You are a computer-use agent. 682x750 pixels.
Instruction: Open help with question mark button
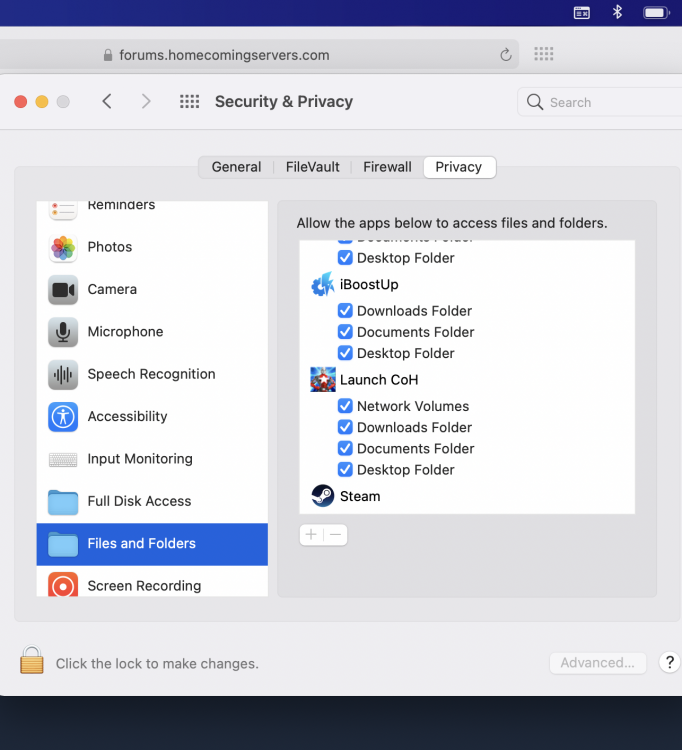point(670,662)
